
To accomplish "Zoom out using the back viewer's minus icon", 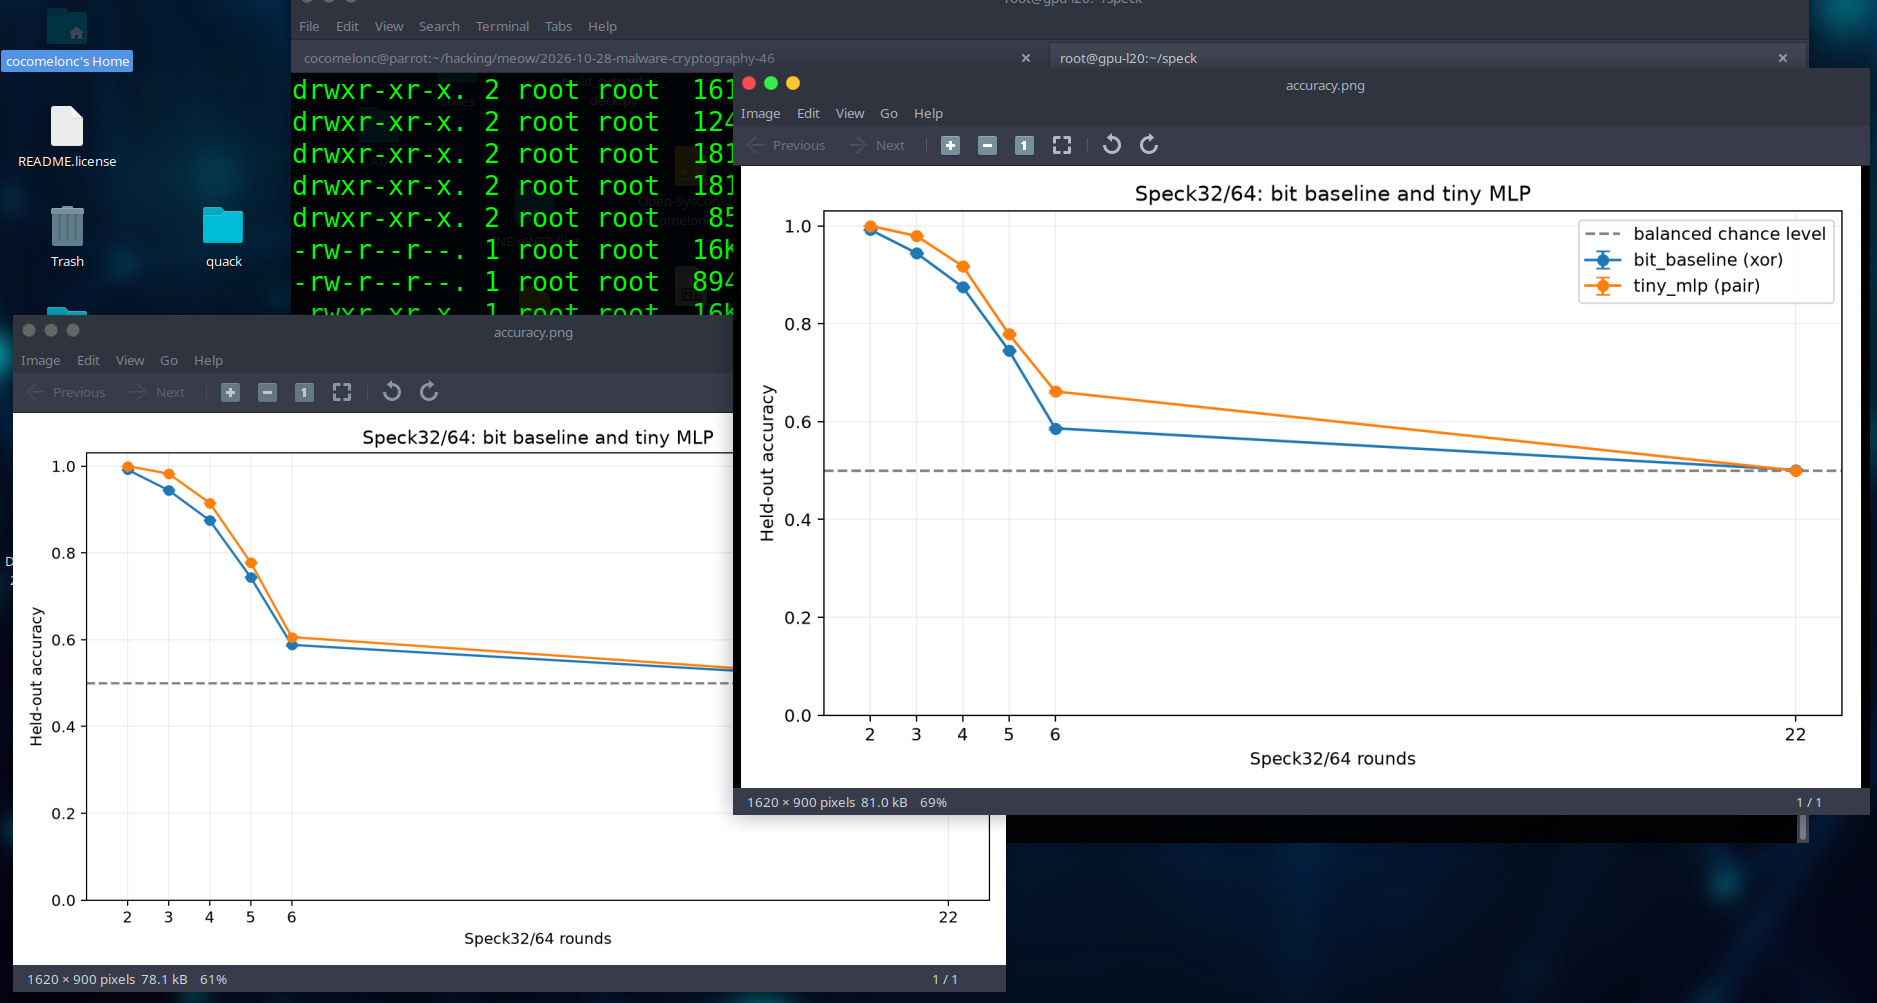I will [x=267, y=393].
